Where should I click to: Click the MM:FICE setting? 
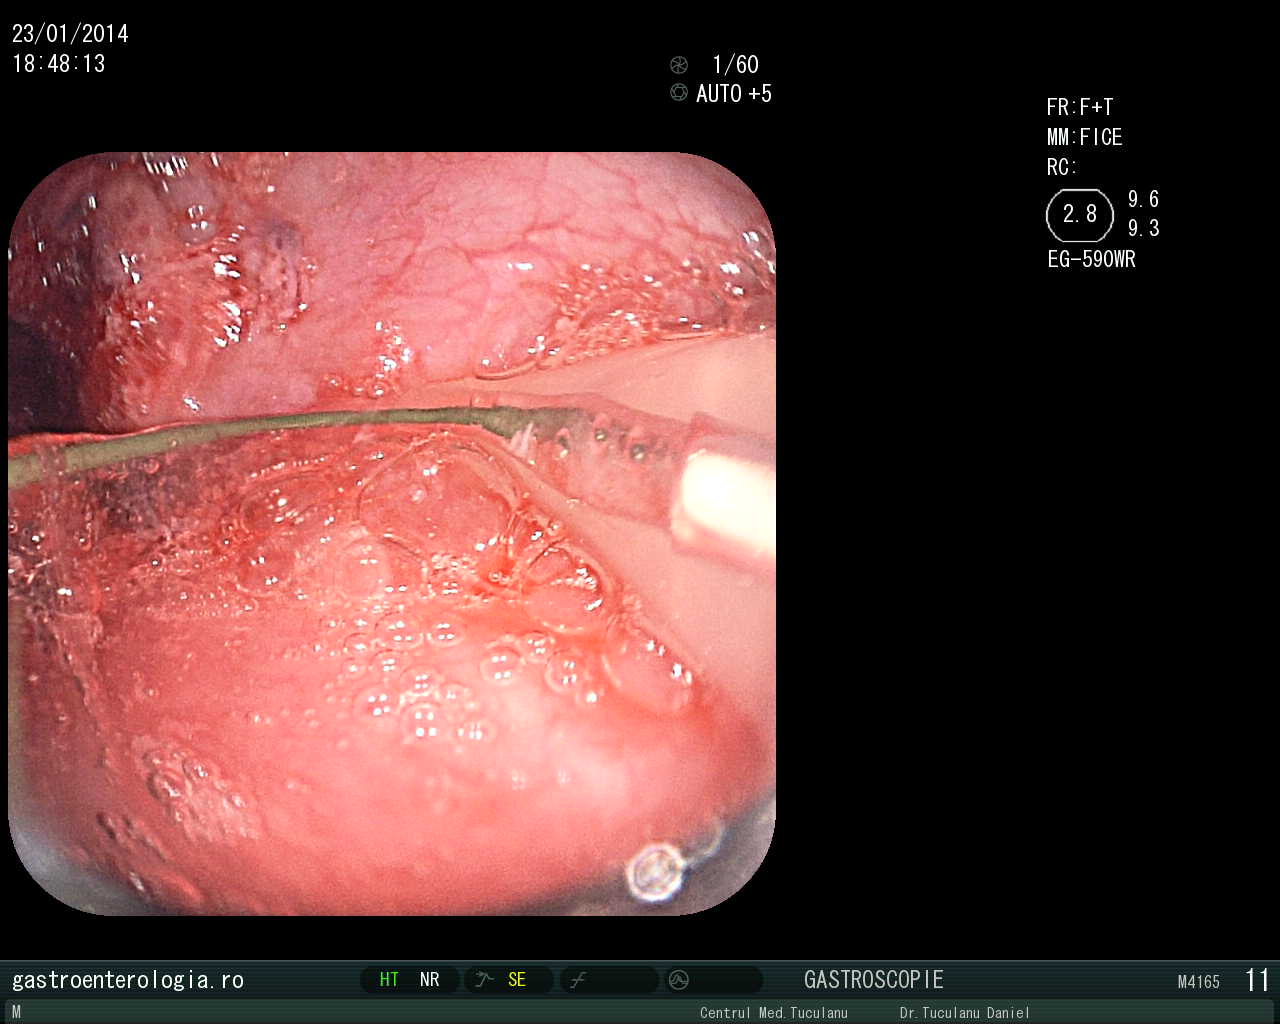pos(1085,137)
